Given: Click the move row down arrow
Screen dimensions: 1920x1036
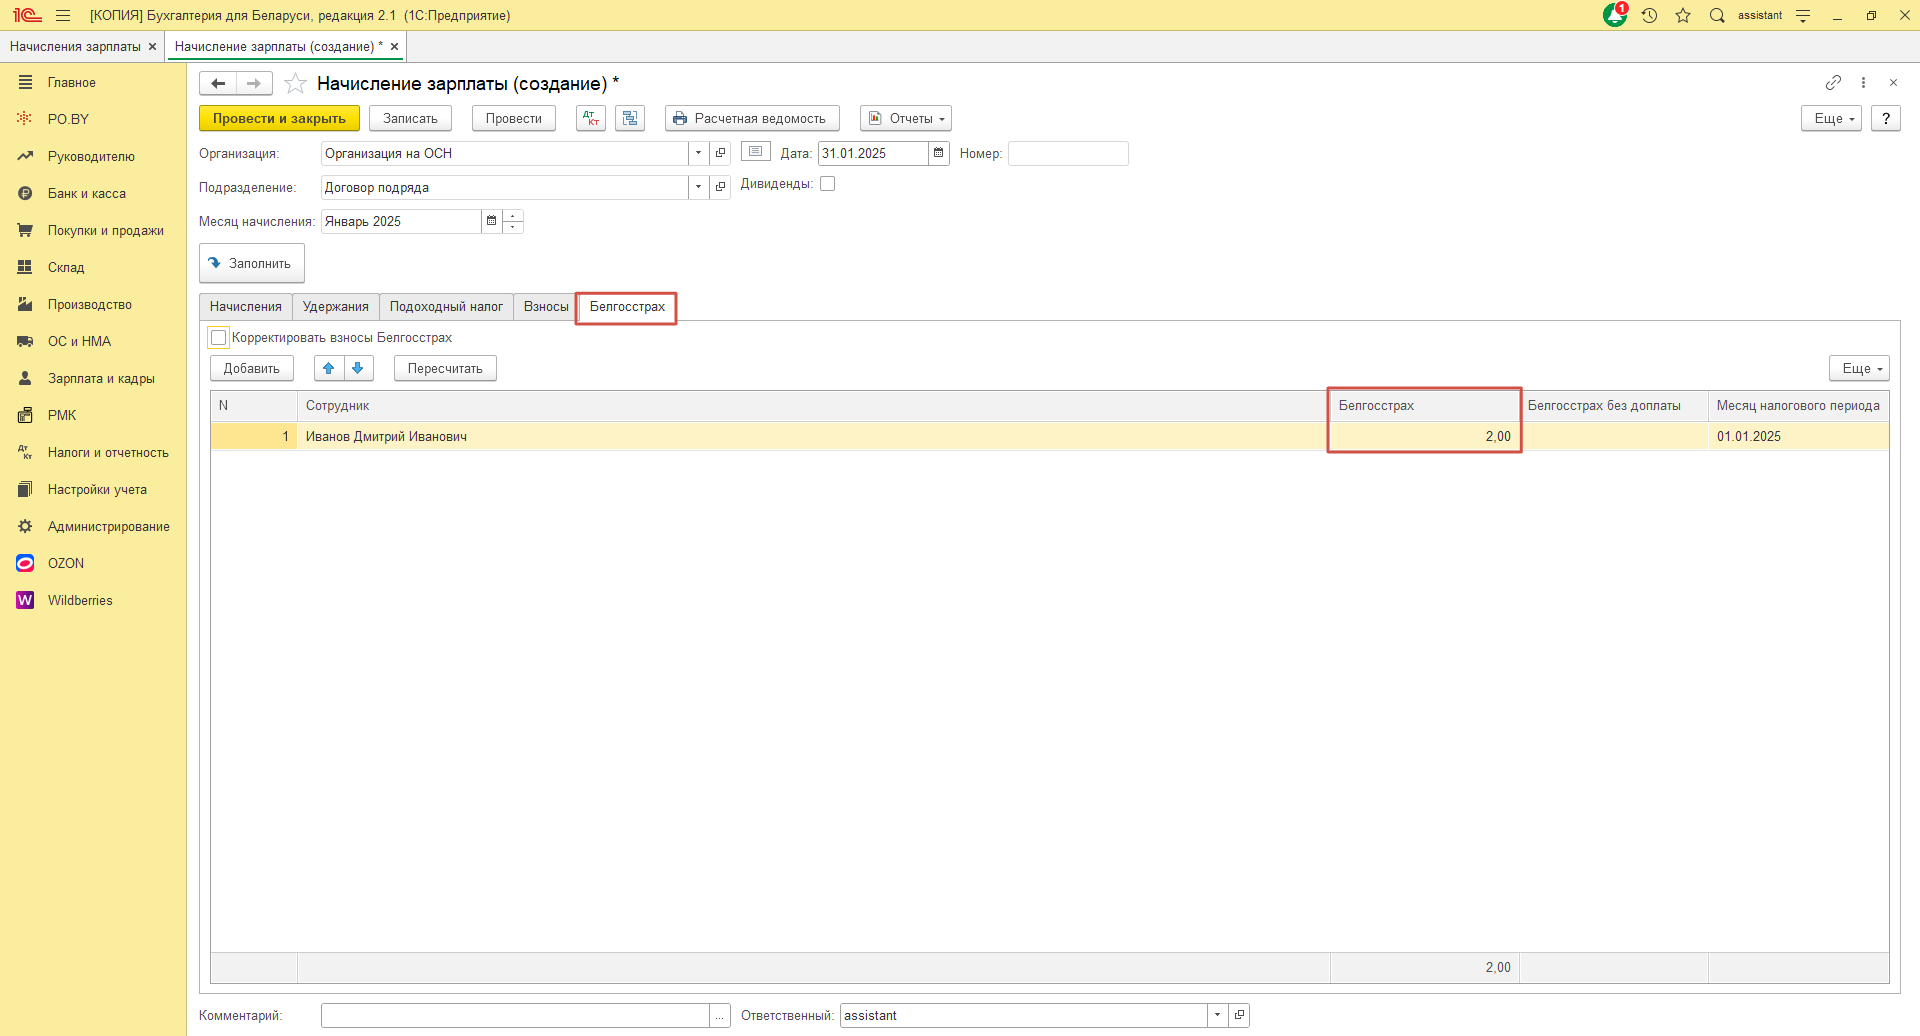Looking at the screenshot, I should [358, 368].
